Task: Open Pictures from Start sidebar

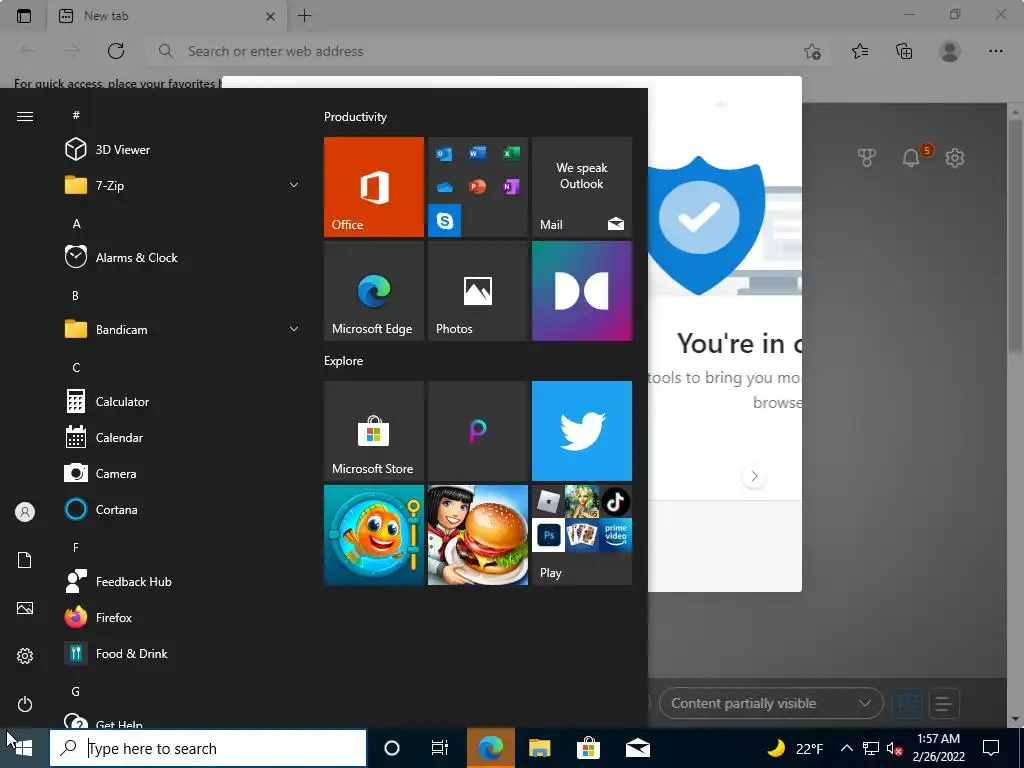Action: point(25,608)
